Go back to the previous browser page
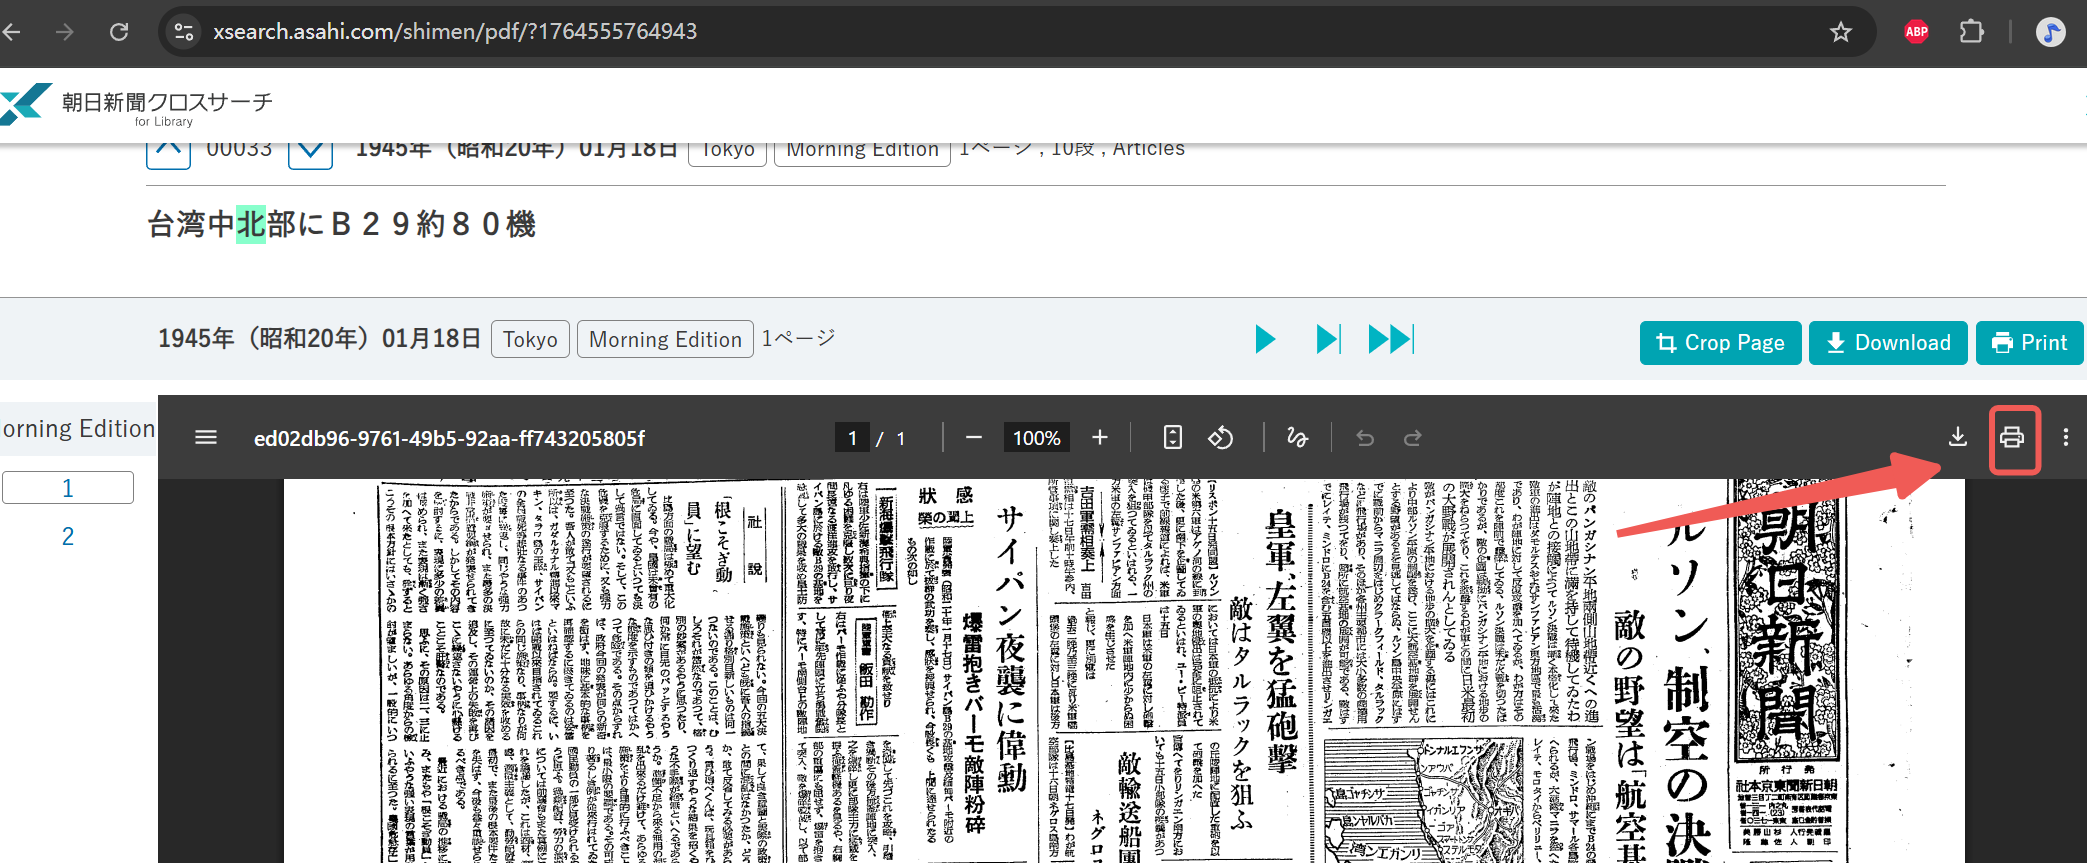This screenshot has width=2087, height=863. tap(12, 32)
